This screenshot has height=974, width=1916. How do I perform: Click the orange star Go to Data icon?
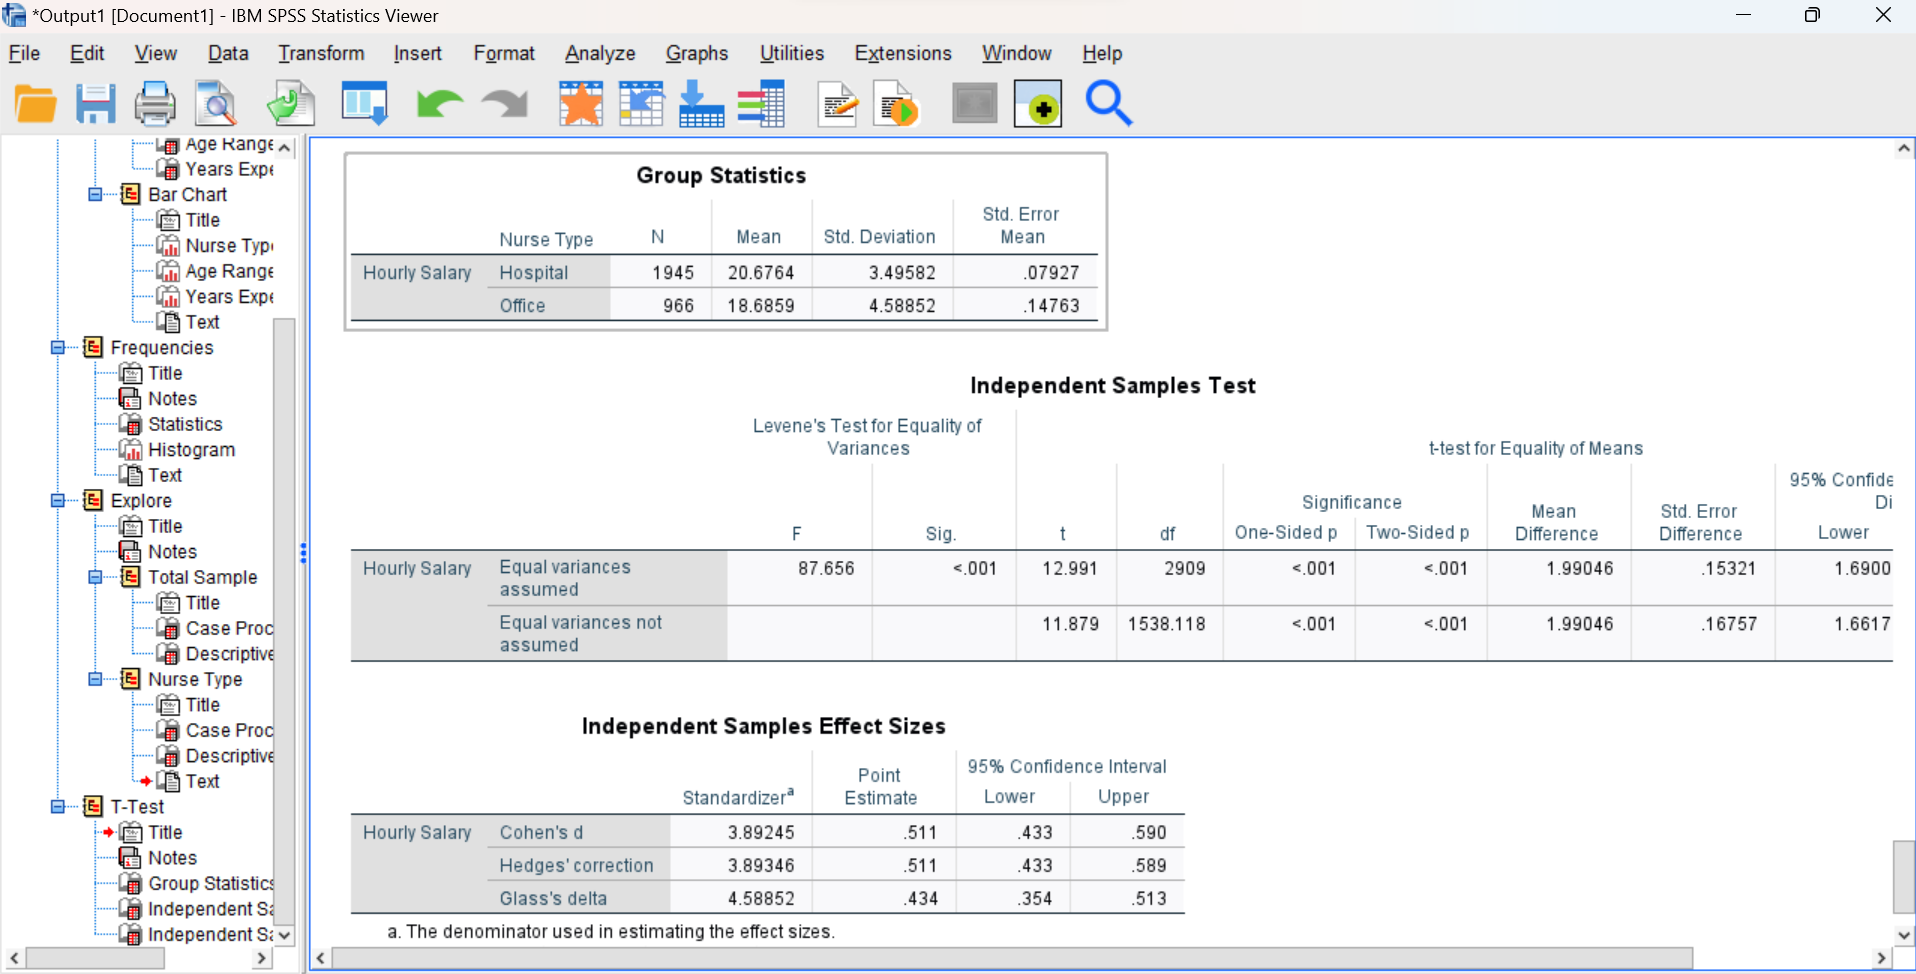(581, 104)
